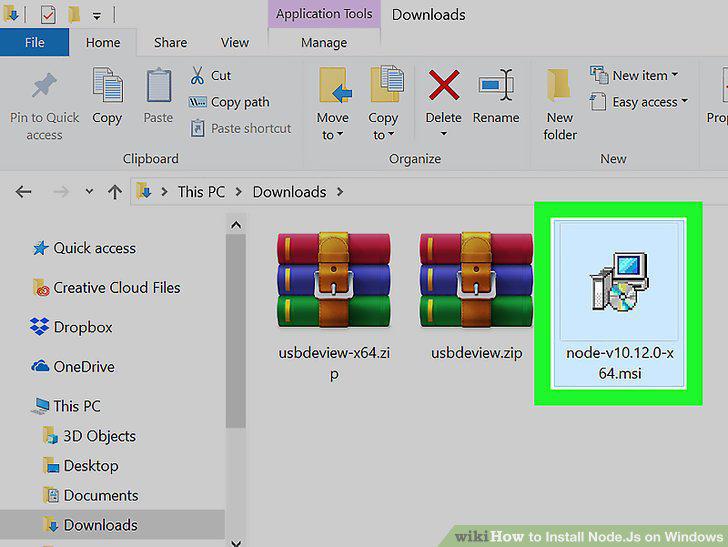The width and height of the screenshot is (728, 547).
Task: Expand chevron after This PC in address bar
Action: [239, 191]
